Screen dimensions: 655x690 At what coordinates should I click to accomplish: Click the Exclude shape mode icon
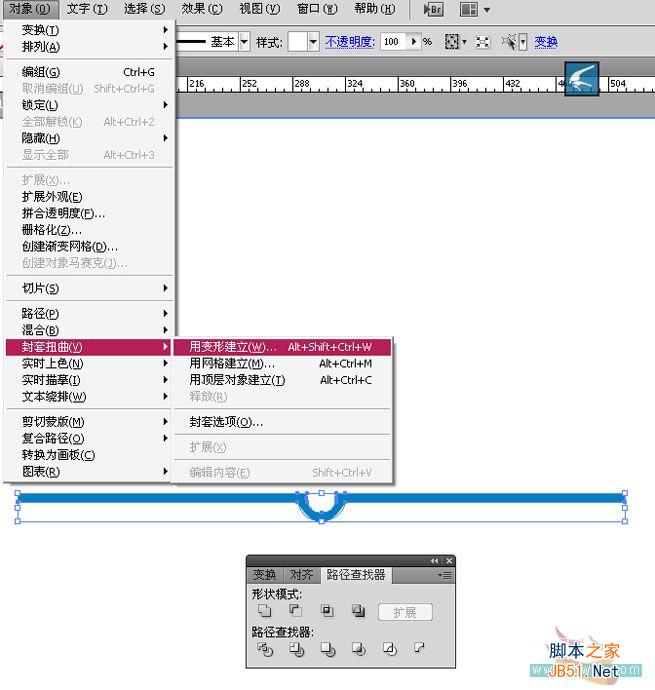point(358,611)
